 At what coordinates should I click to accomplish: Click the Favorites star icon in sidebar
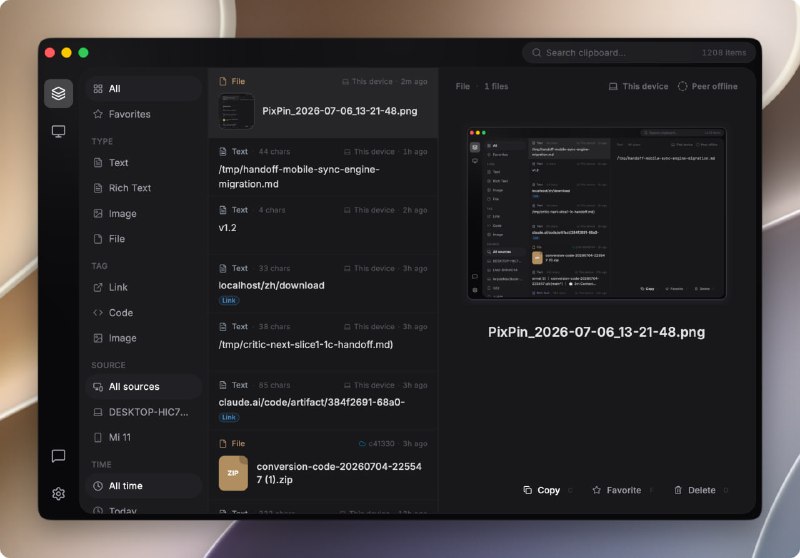tap(98, 114)
